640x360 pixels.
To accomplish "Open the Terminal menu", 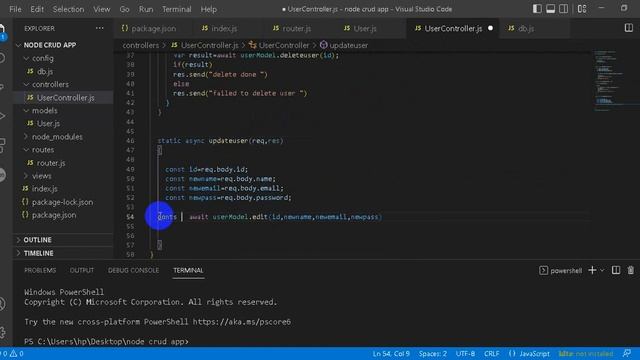I will pyautogui.click(x=177, y=9).
